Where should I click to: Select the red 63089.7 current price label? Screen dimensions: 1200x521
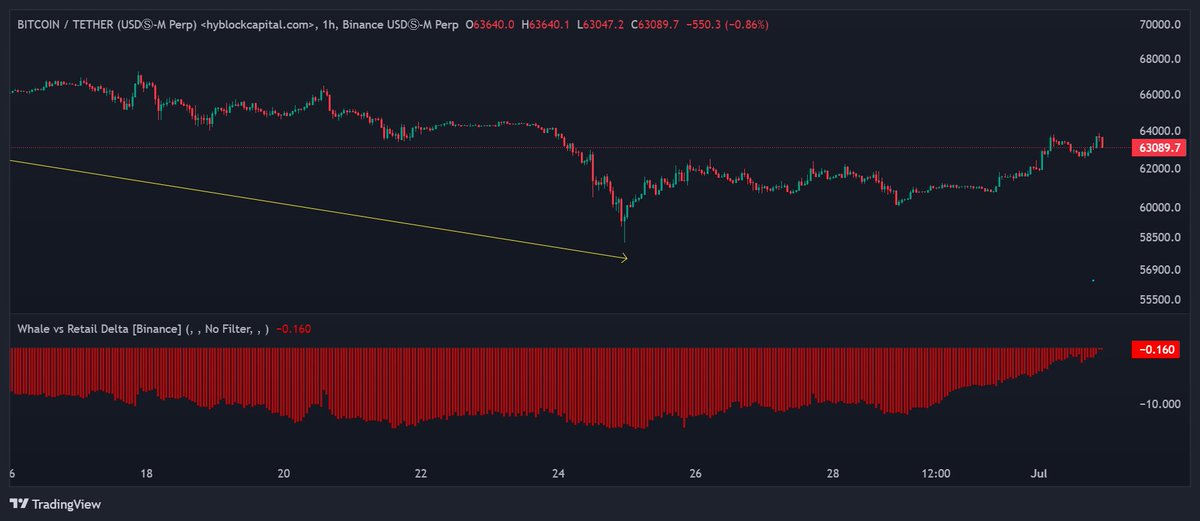[x=1158, y=148]
